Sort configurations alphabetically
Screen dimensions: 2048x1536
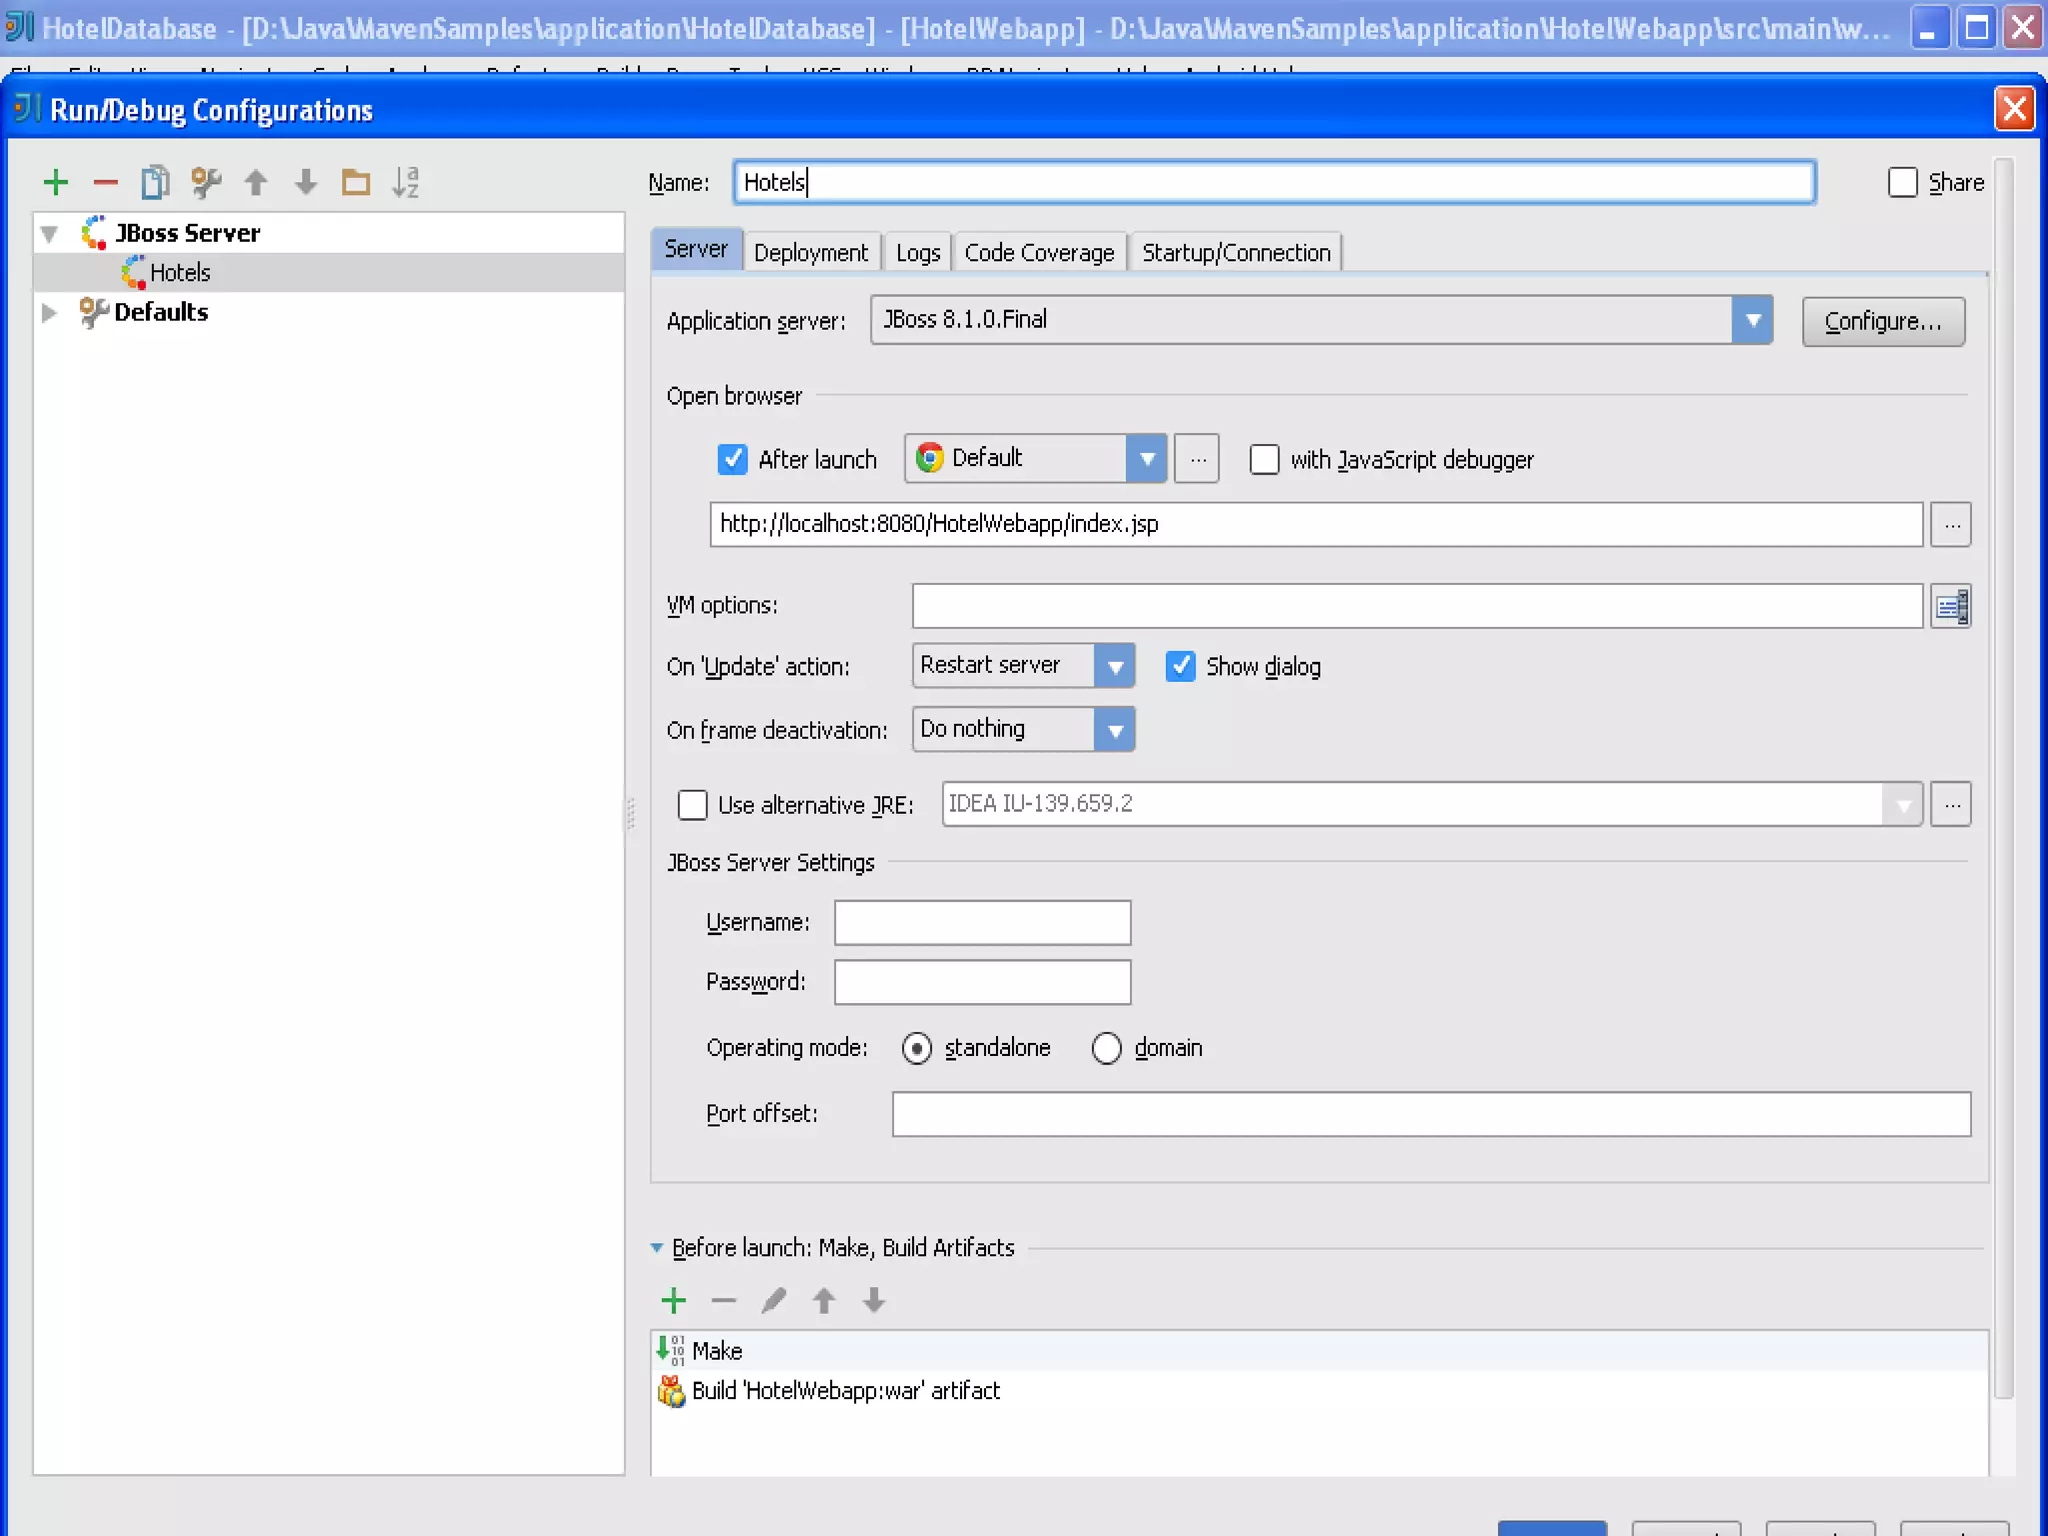click(x=405, y=182)
